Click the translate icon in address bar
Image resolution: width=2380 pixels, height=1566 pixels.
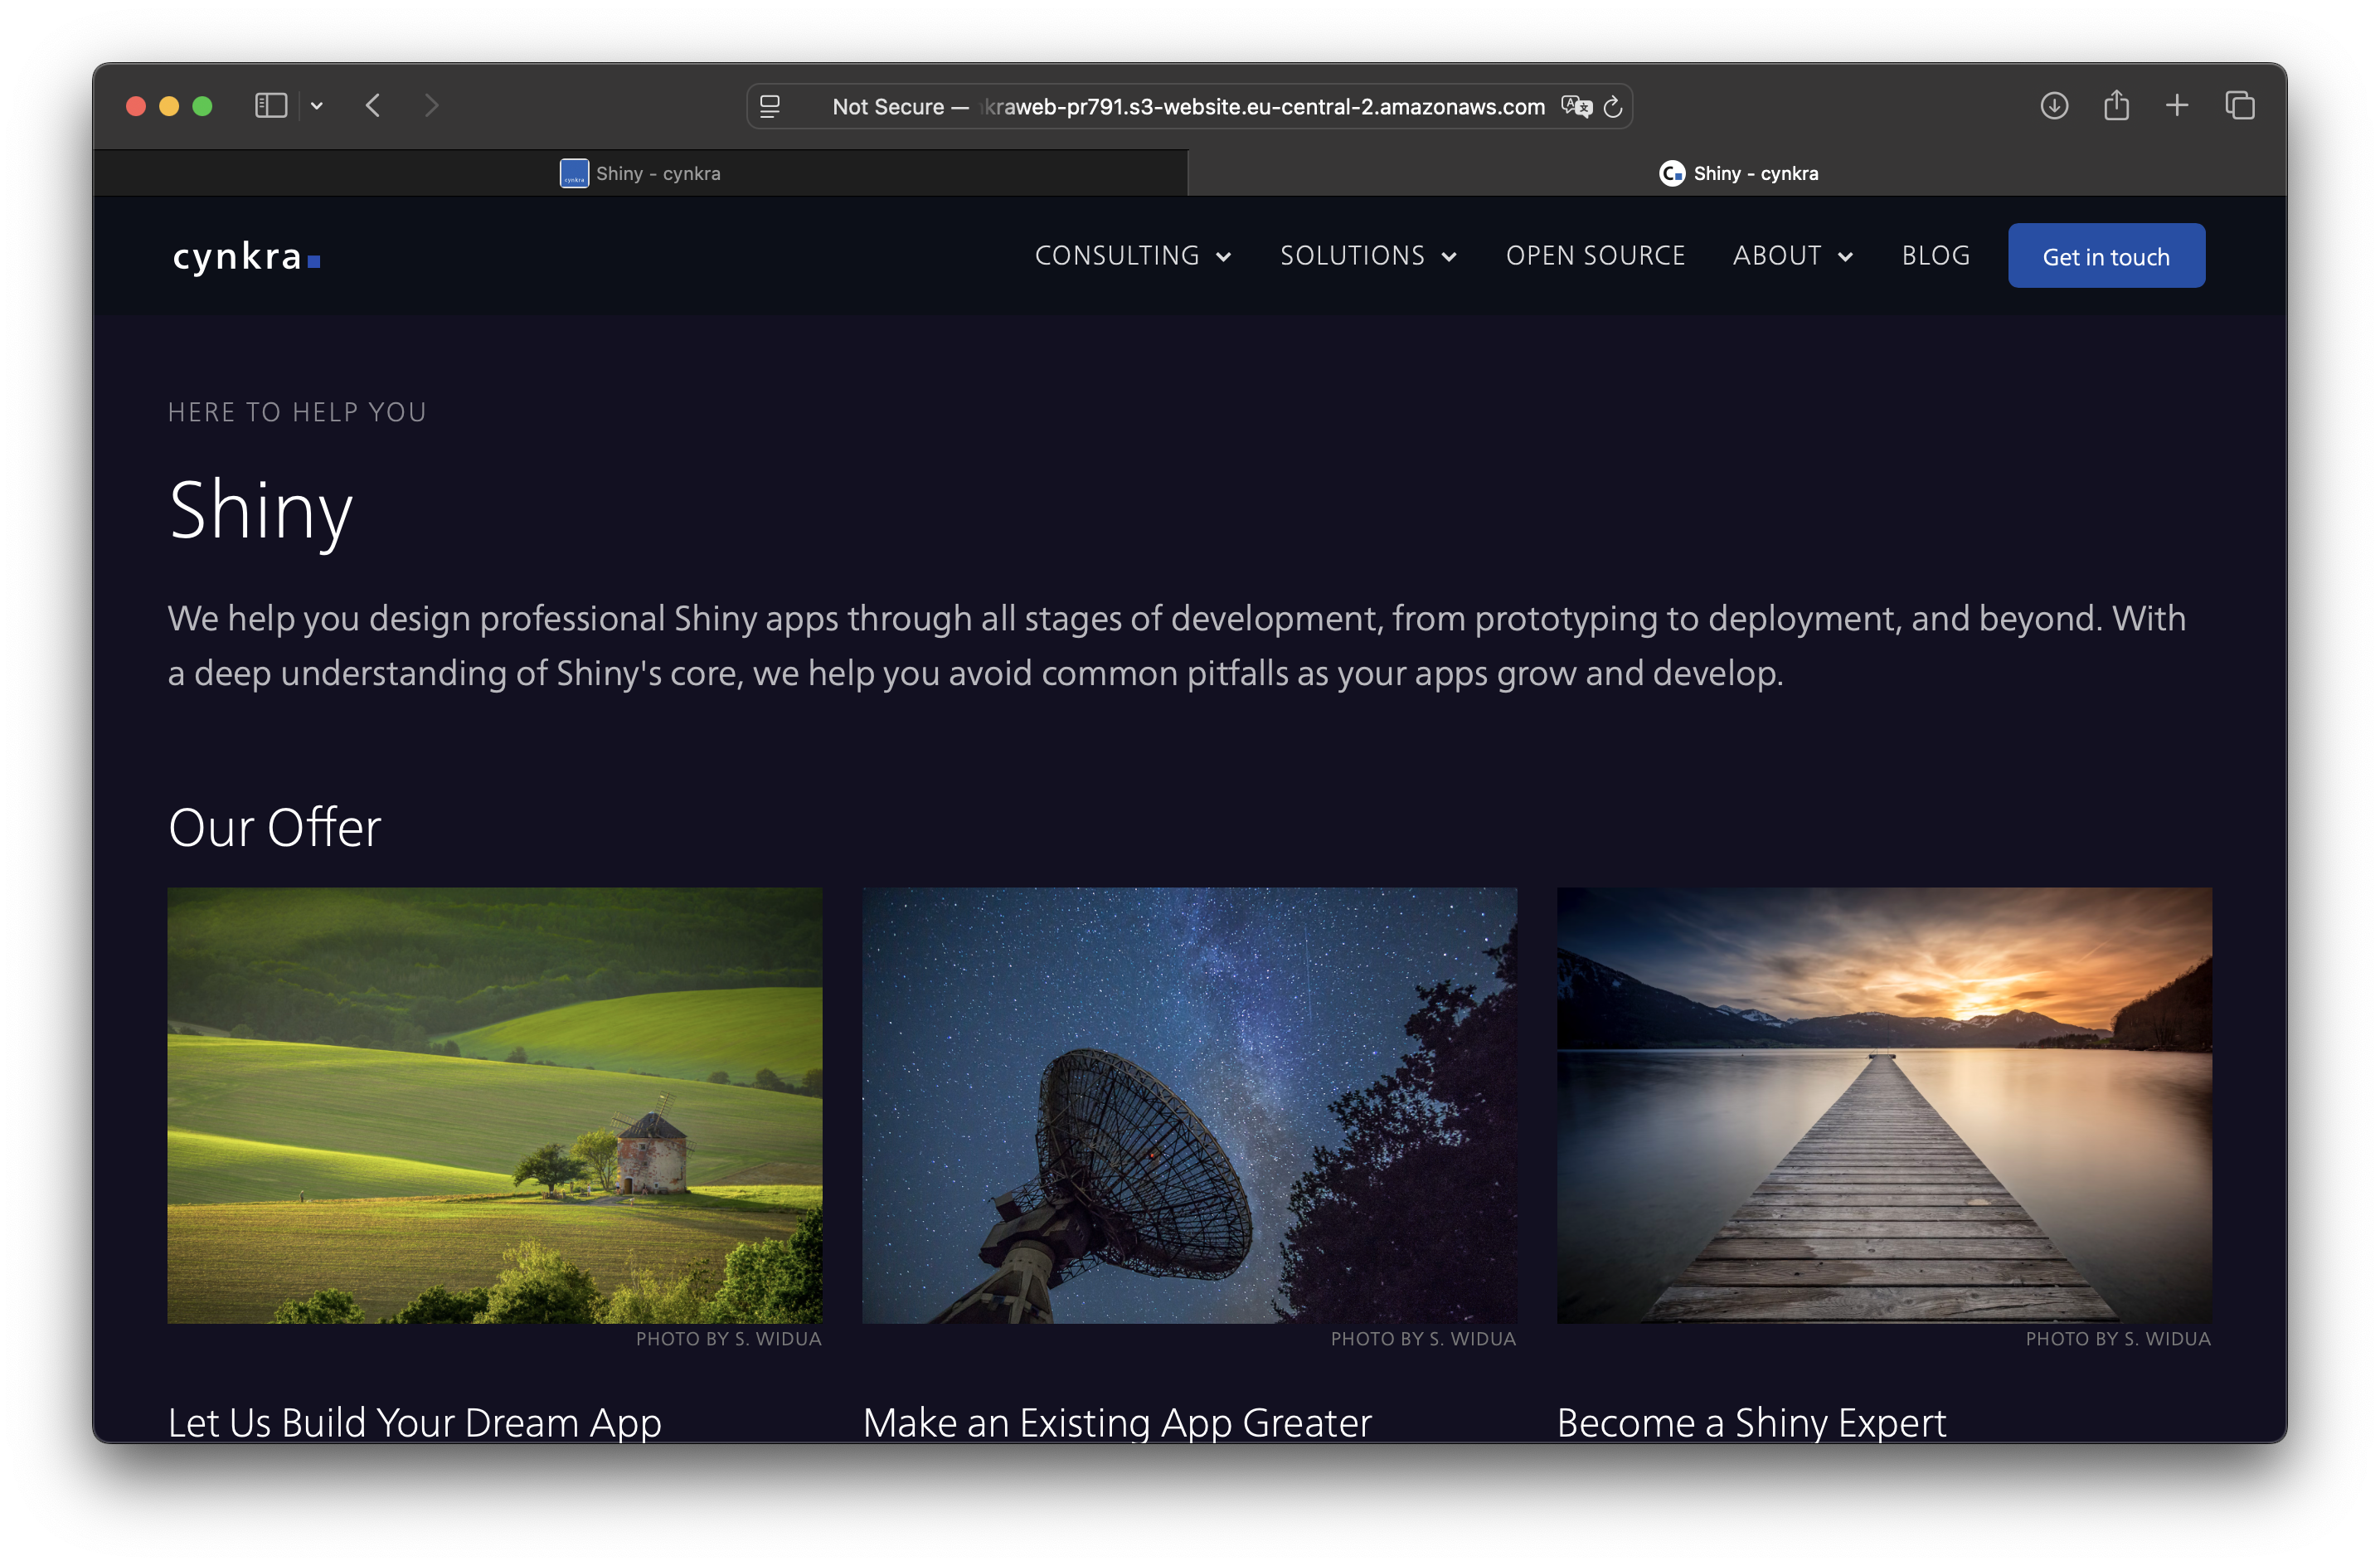tap(1576, 107)
